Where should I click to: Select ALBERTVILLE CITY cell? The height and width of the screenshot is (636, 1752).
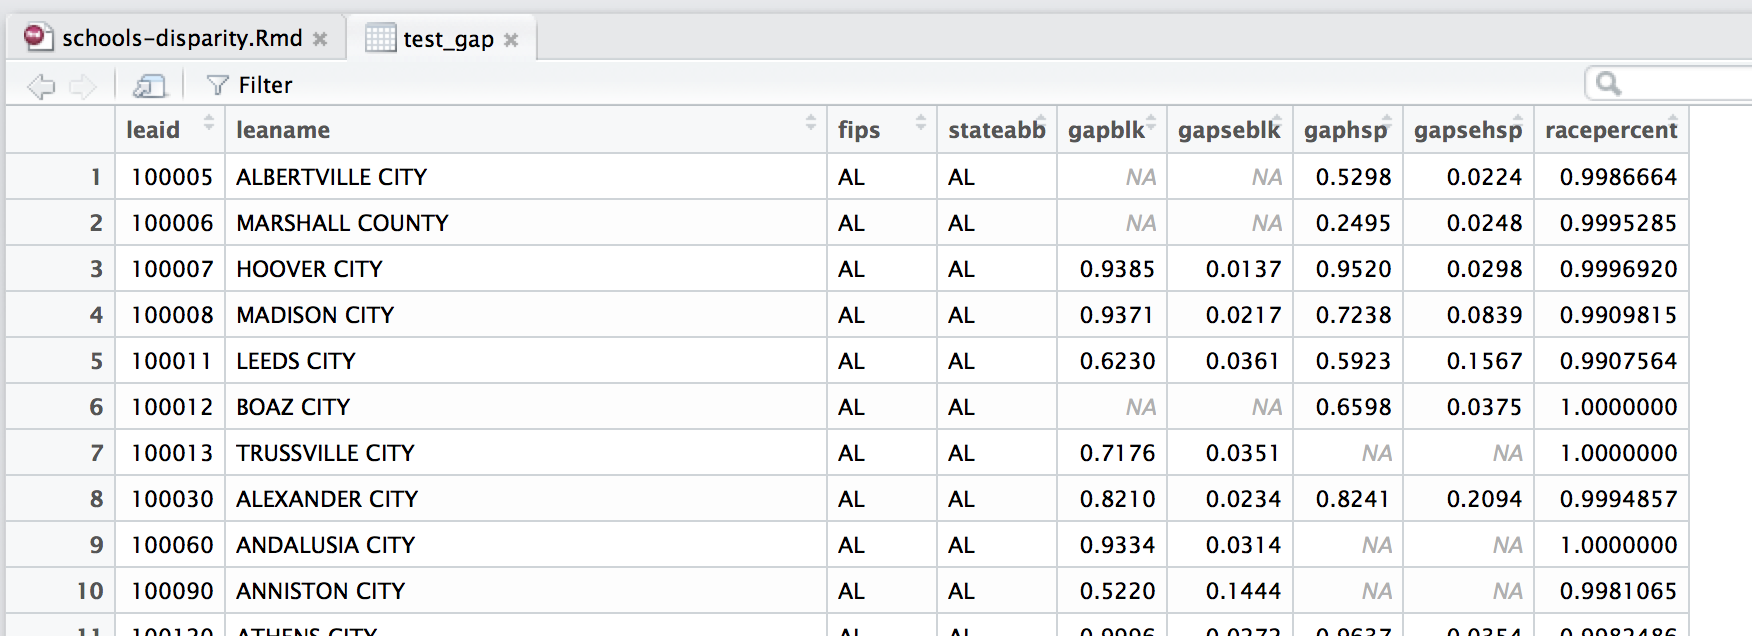[x=526, y=177]
